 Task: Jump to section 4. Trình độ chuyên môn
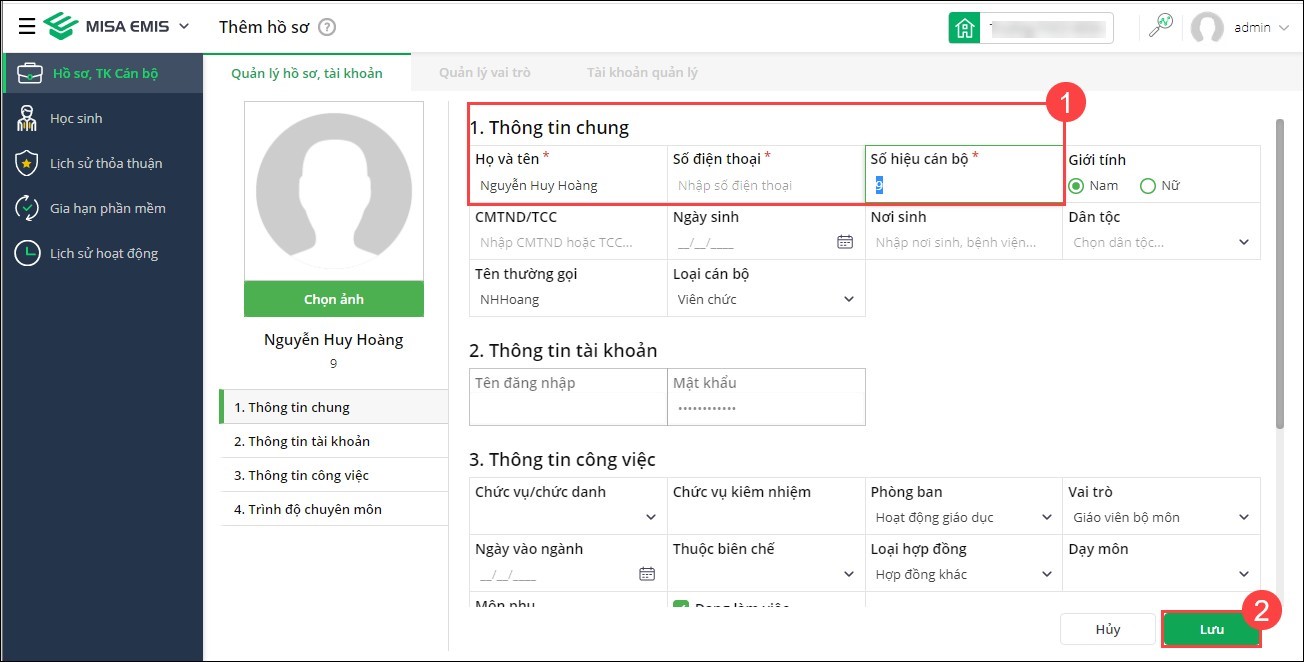tap(334, 509)
